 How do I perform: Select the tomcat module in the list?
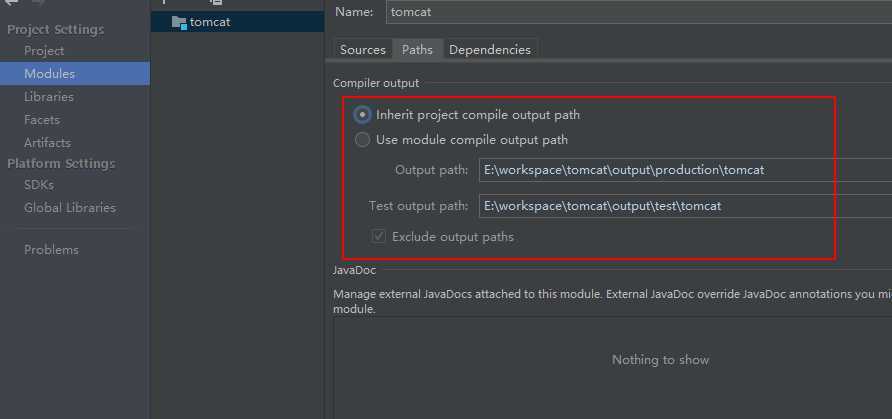point(237,22)
